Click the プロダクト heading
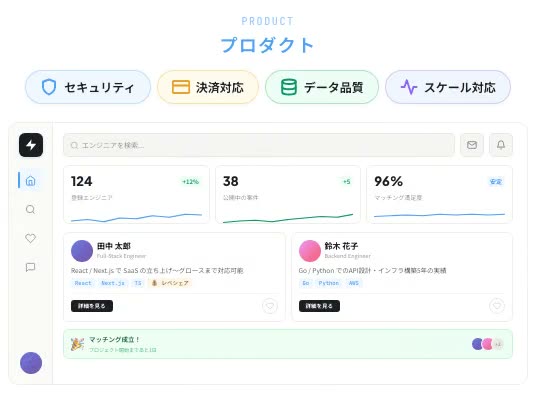The height and width of the screenshot is (394, 536). [x=267, y=45]
